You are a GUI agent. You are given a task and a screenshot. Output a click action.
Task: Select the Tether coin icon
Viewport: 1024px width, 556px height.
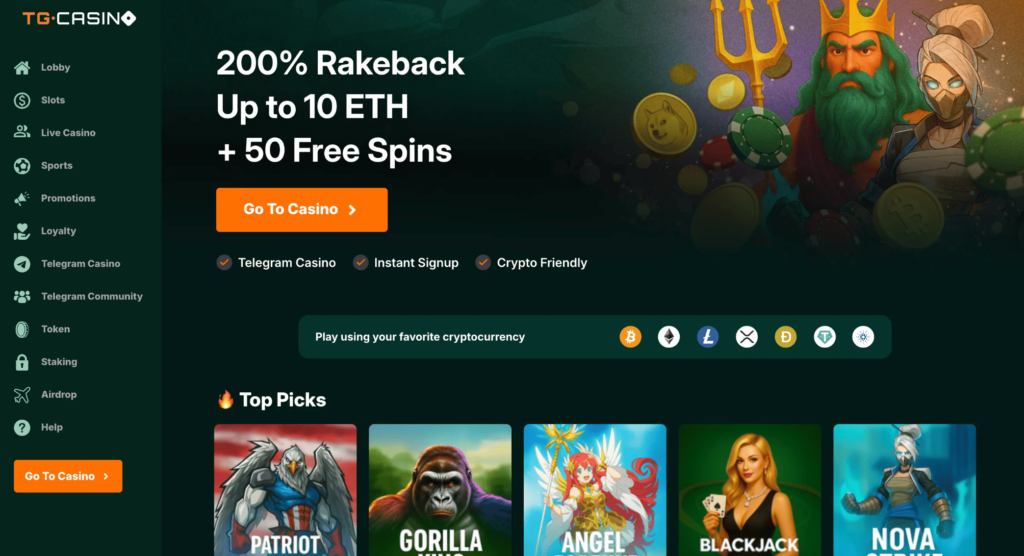click(x=824, y=337)
